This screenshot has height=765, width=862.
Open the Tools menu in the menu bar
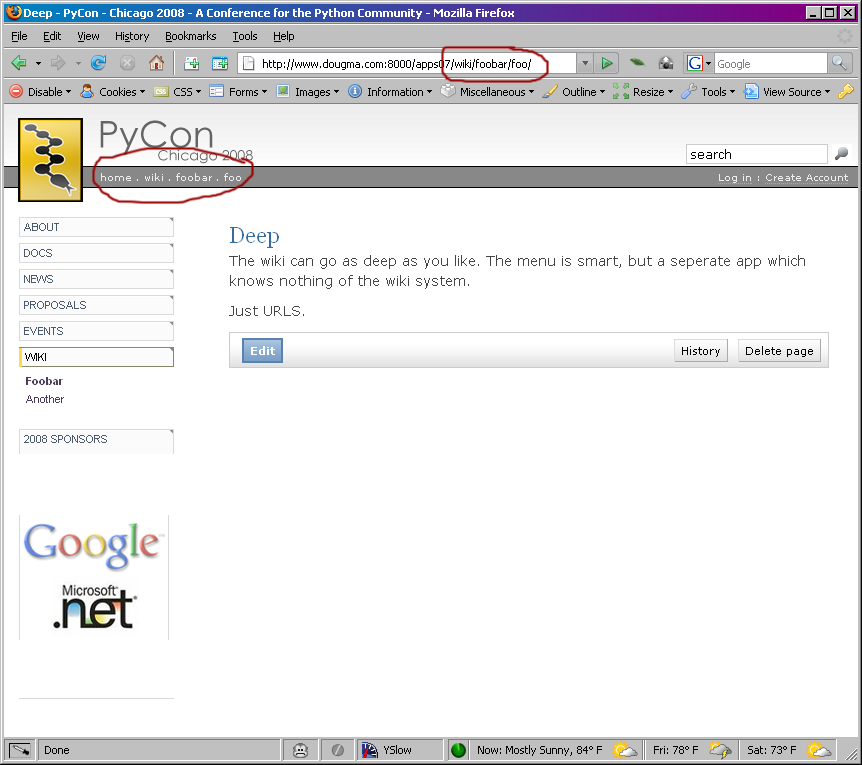click(x=245, y=36)
